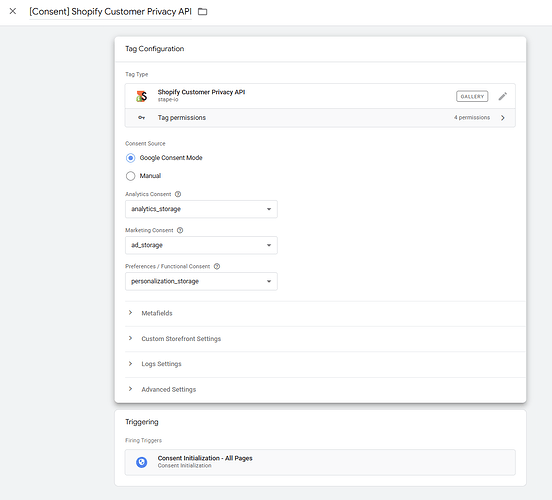The width and height of the screenshot is (552, 500).
Task: Select the Google Consent Mode radio option
Action: [x=131, y=158]
